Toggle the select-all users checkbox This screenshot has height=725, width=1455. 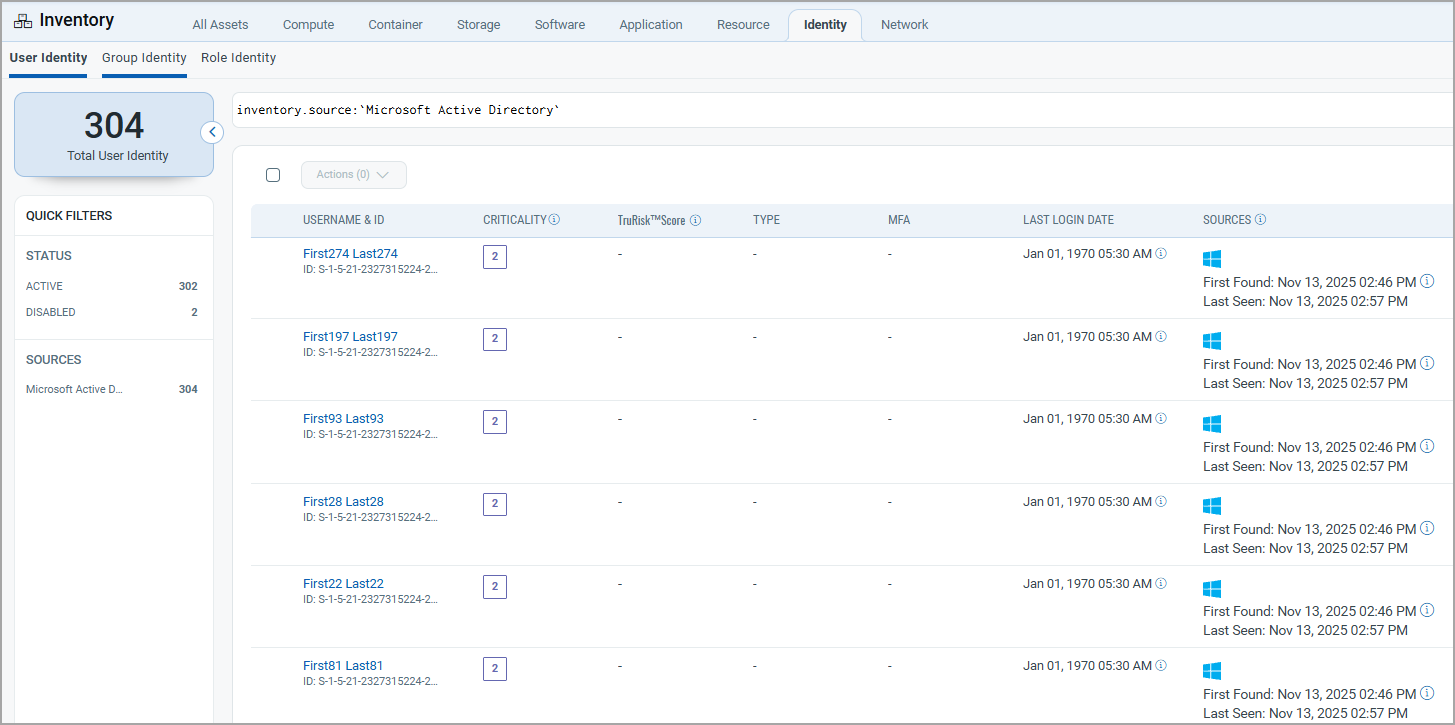[x=273, y=175]
